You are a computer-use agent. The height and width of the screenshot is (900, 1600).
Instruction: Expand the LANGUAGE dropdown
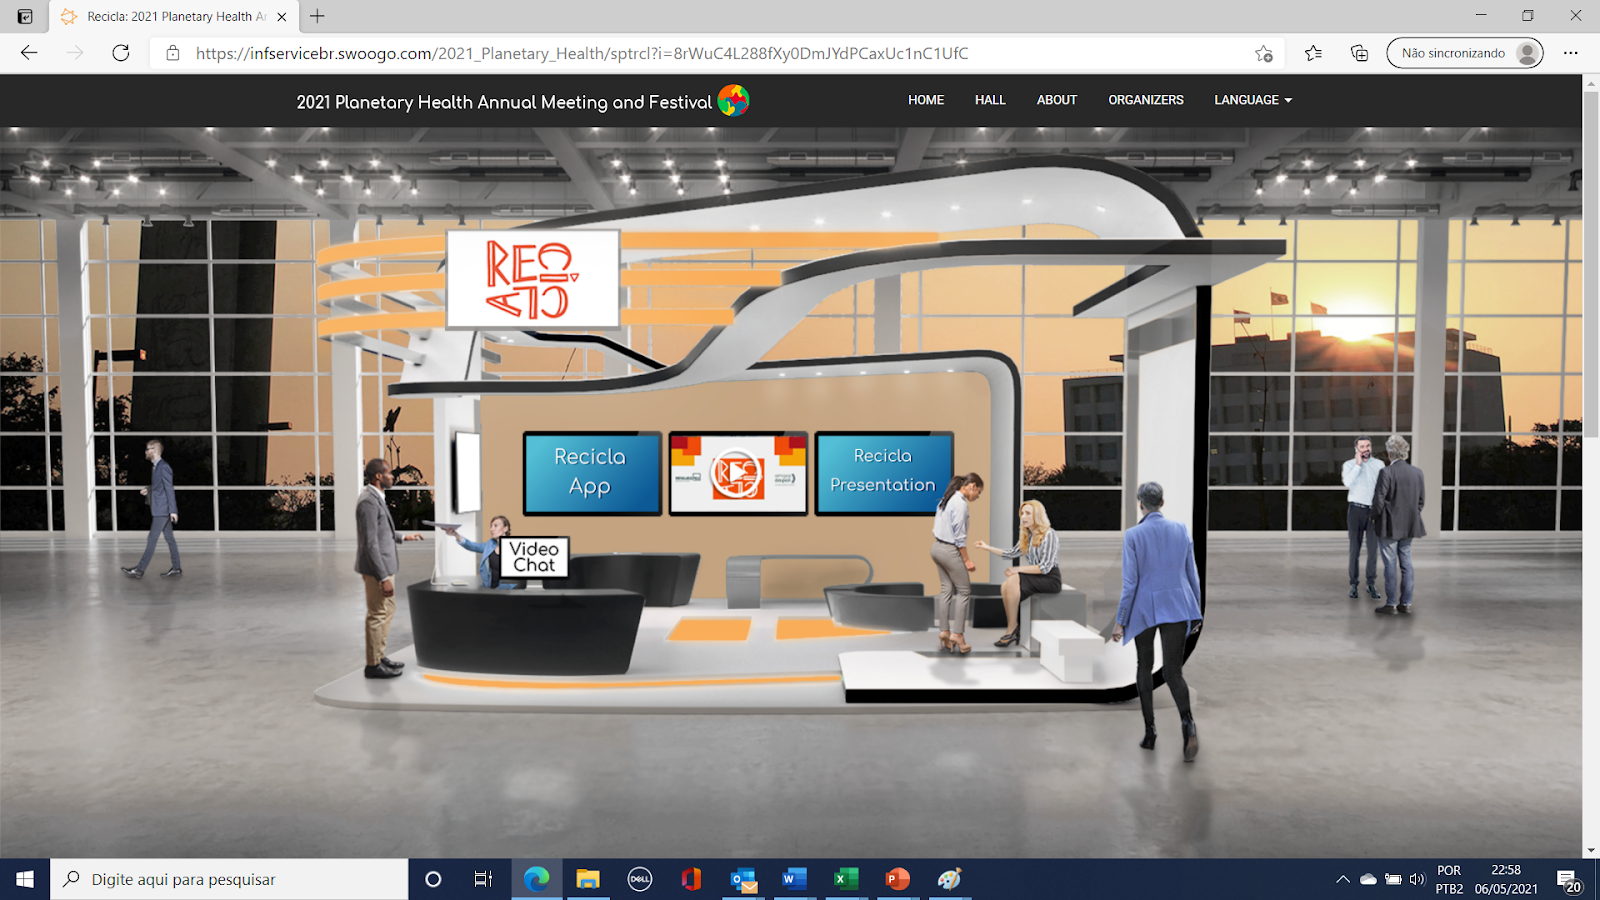pyautogui.click(x=1253, y=100)
